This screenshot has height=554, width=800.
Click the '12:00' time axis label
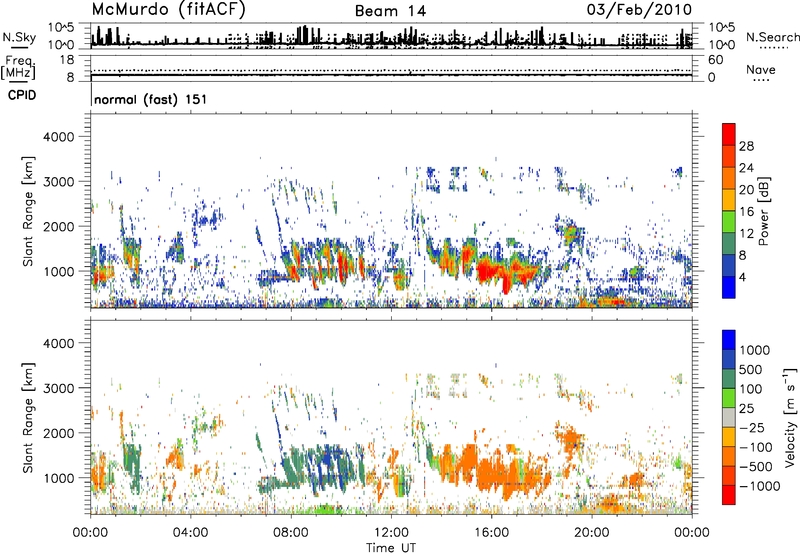coord(391,533)
